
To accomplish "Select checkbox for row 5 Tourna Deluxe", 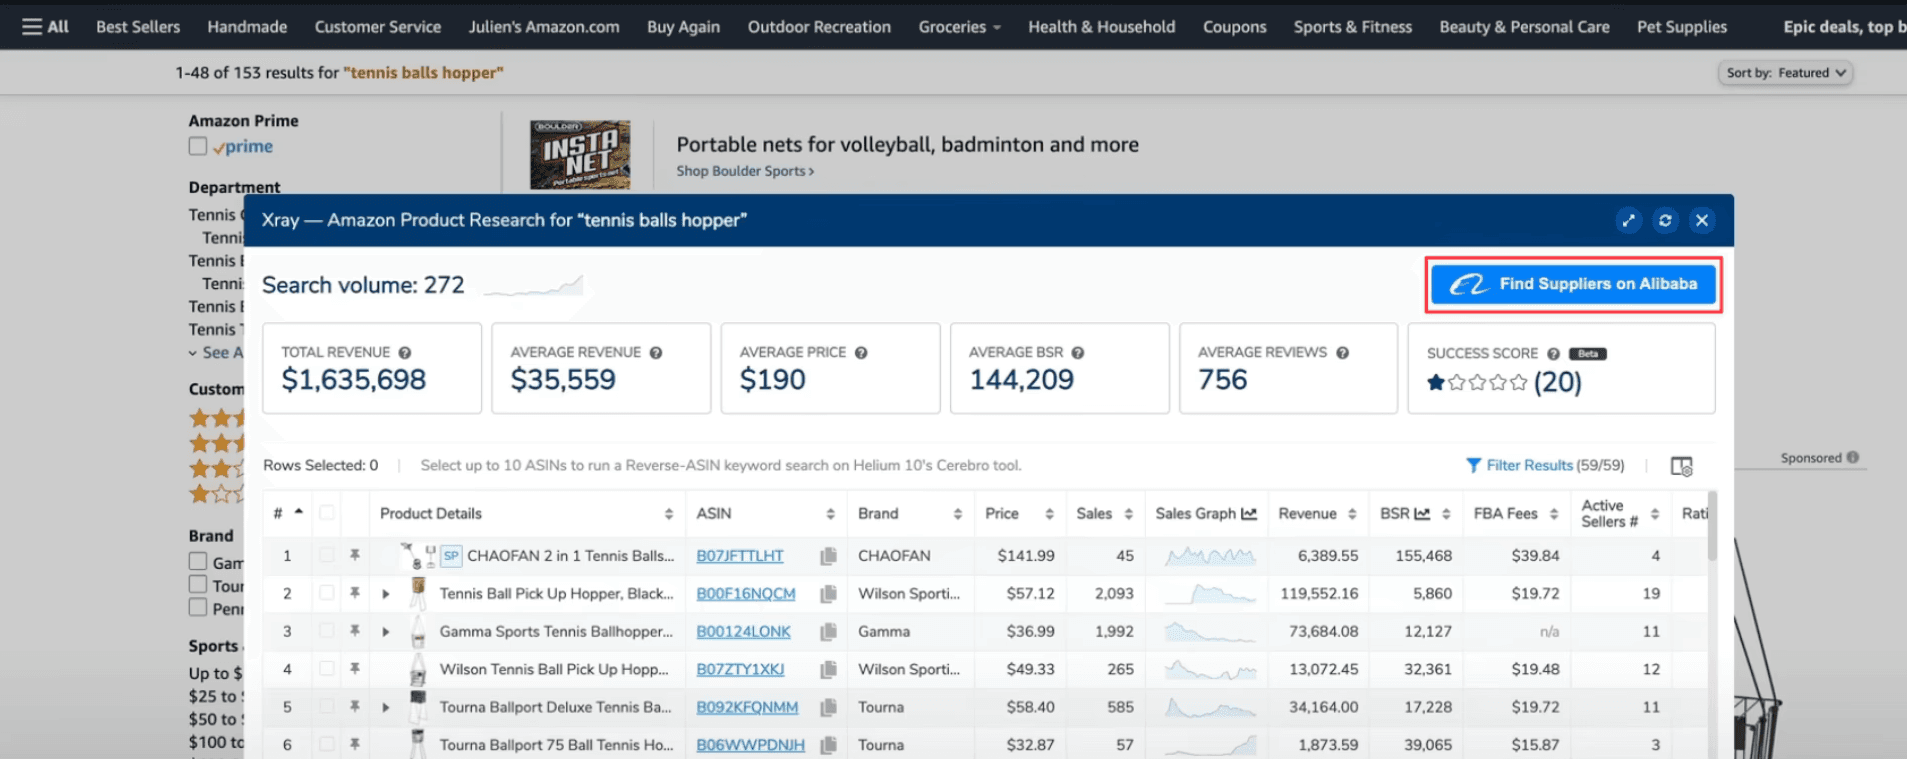I will [327, 707].
